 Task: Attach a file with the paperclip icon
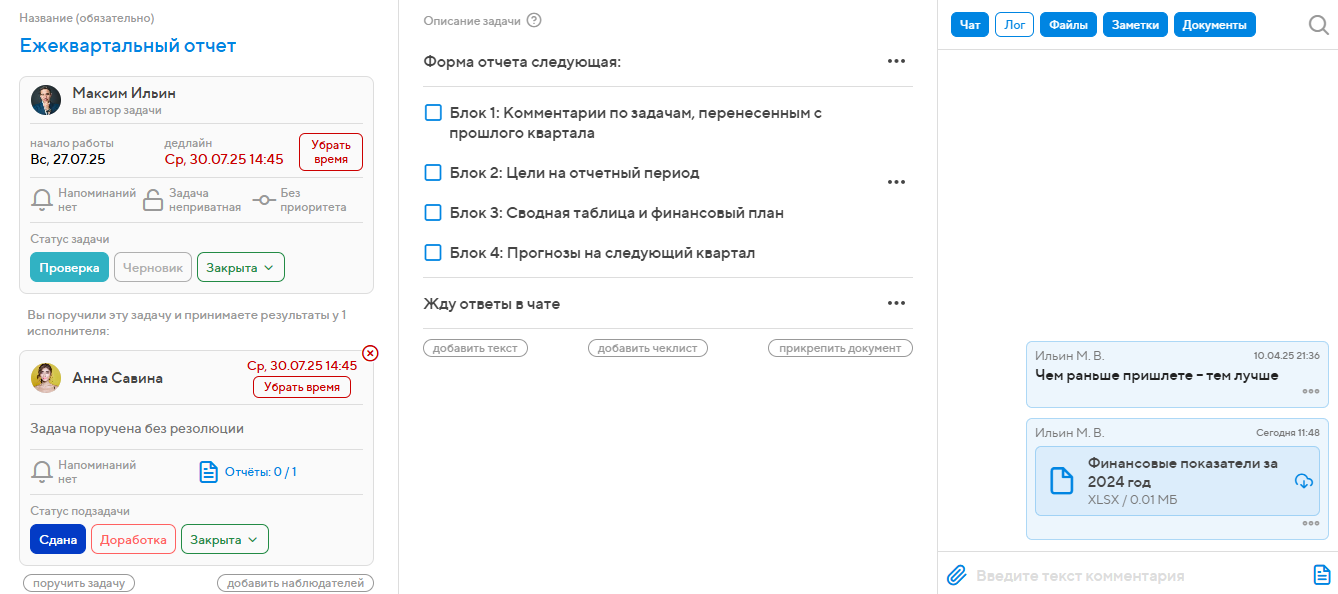[x=957, y=575]
